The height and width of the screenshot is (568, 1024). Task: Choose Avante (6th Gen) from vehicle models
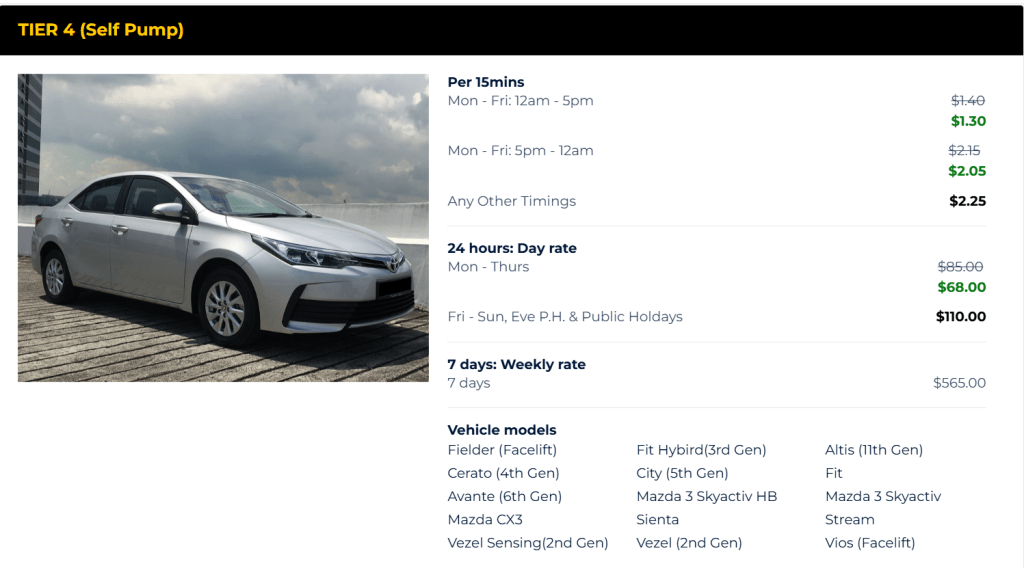pos(504,496)
